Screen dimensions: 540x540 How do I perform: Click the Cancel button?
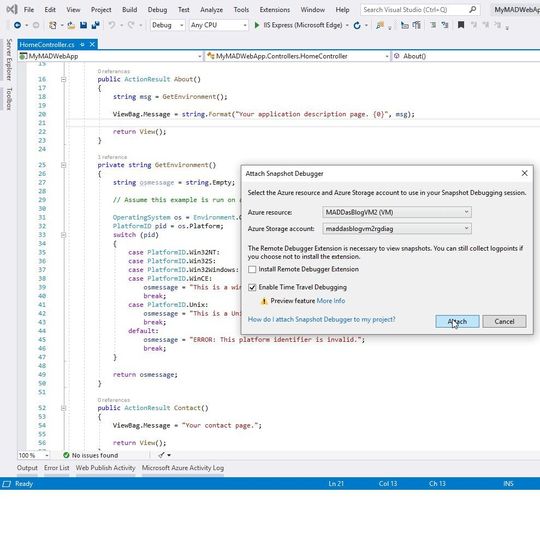click(x=504, y=322)
